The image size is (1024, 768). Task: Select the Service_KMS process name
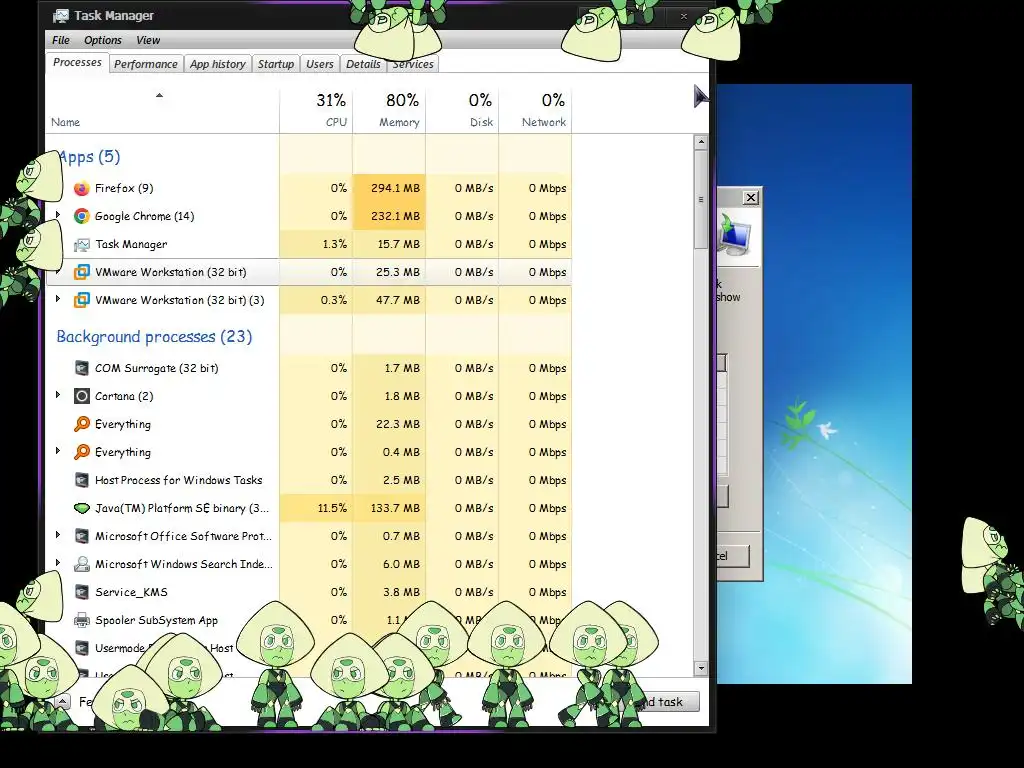(x=131, y=592)
